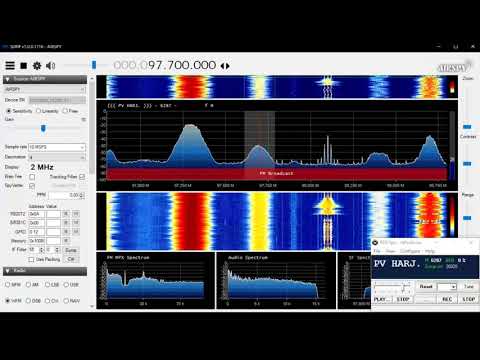
Task: Toggle the SpyVerter checkbox
Action: [32, 186]
